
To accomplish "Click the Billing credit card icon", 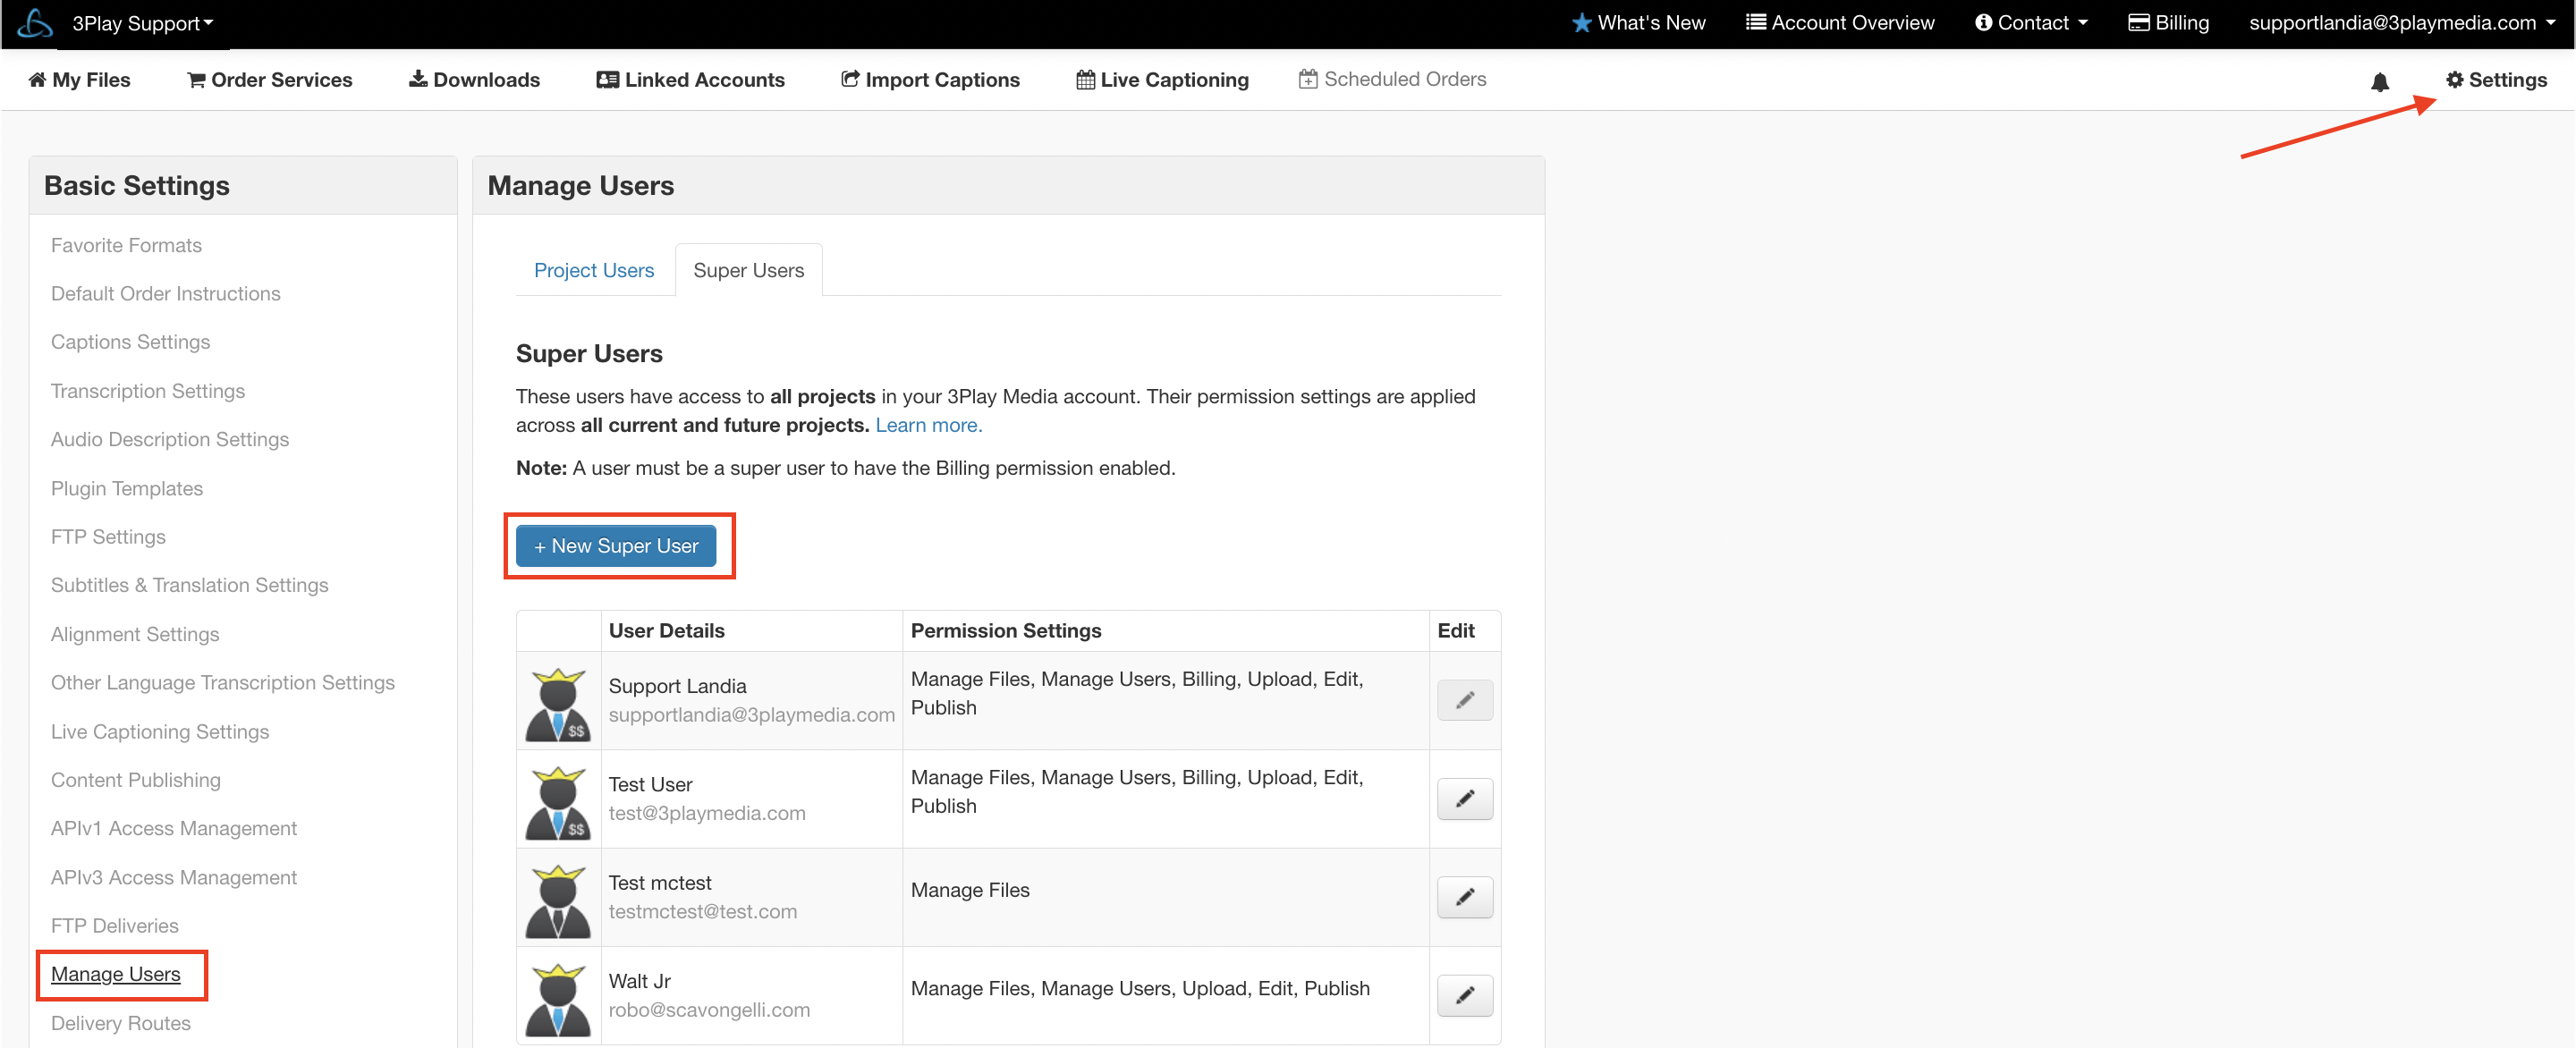I will point(2138,23).
